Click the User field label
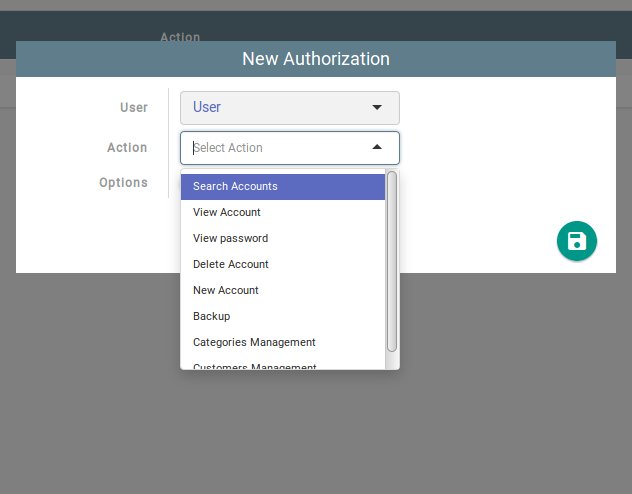This screenshot has height=494, width=632. coord(134,108)
